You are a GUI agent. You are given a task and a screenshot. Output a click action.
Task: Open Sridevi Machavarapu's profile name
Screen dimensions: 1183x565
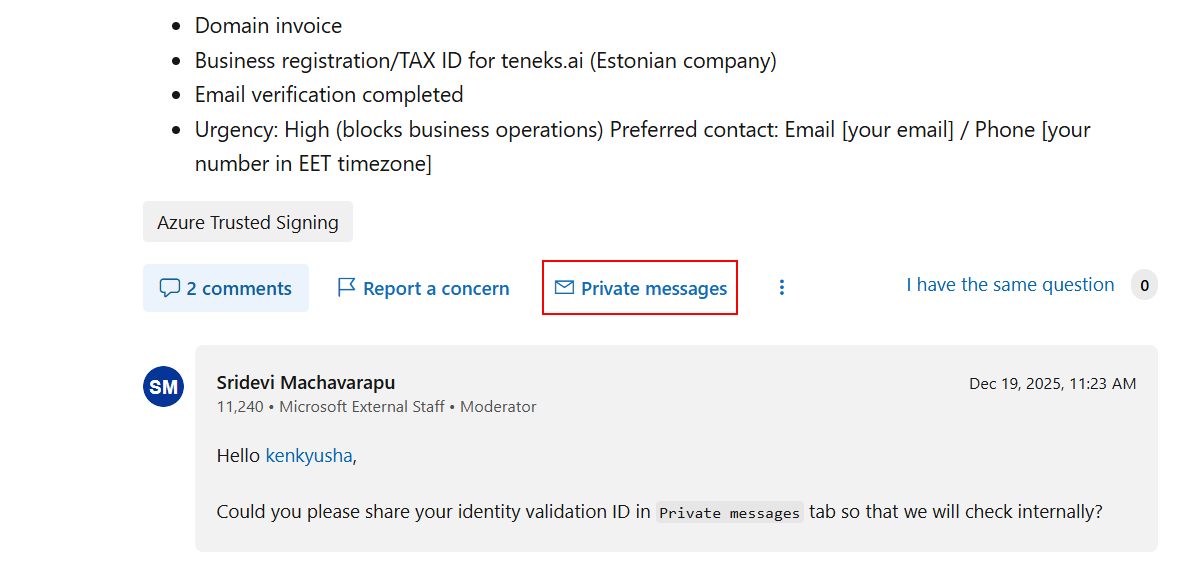(x=306, y=382)
